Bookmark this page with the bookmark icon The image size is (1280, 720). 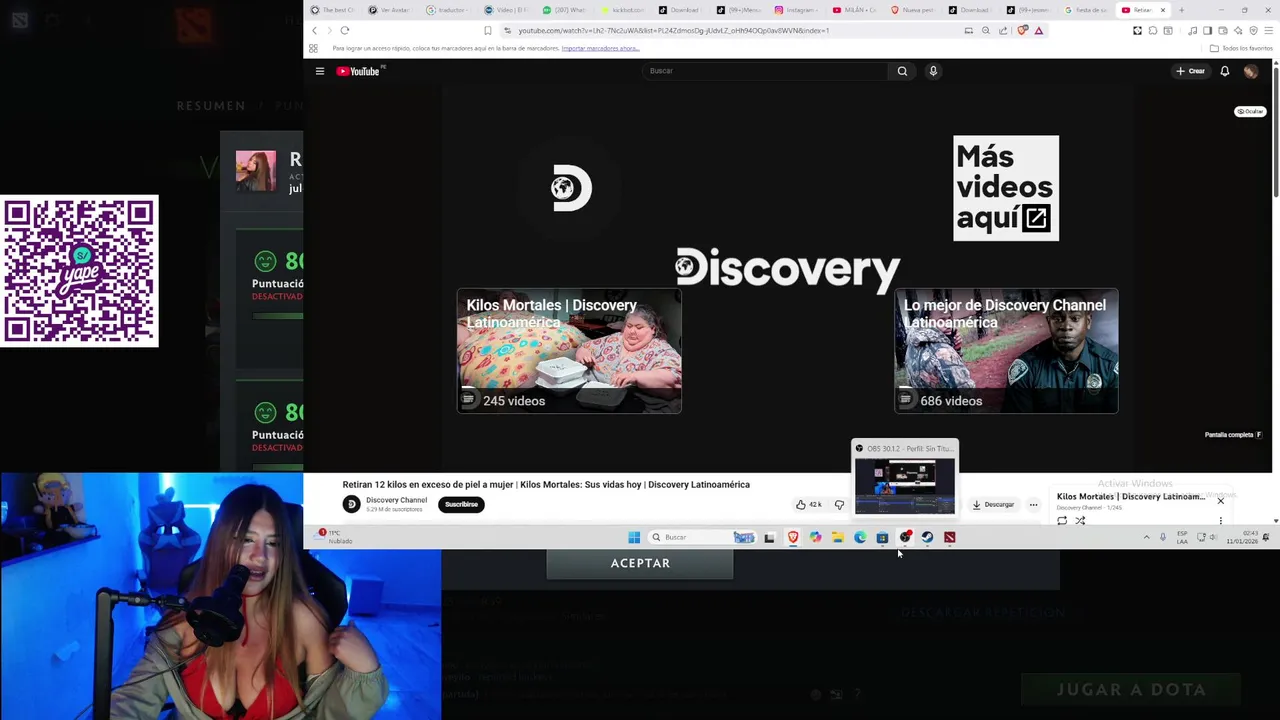click(x=487, y=30)
